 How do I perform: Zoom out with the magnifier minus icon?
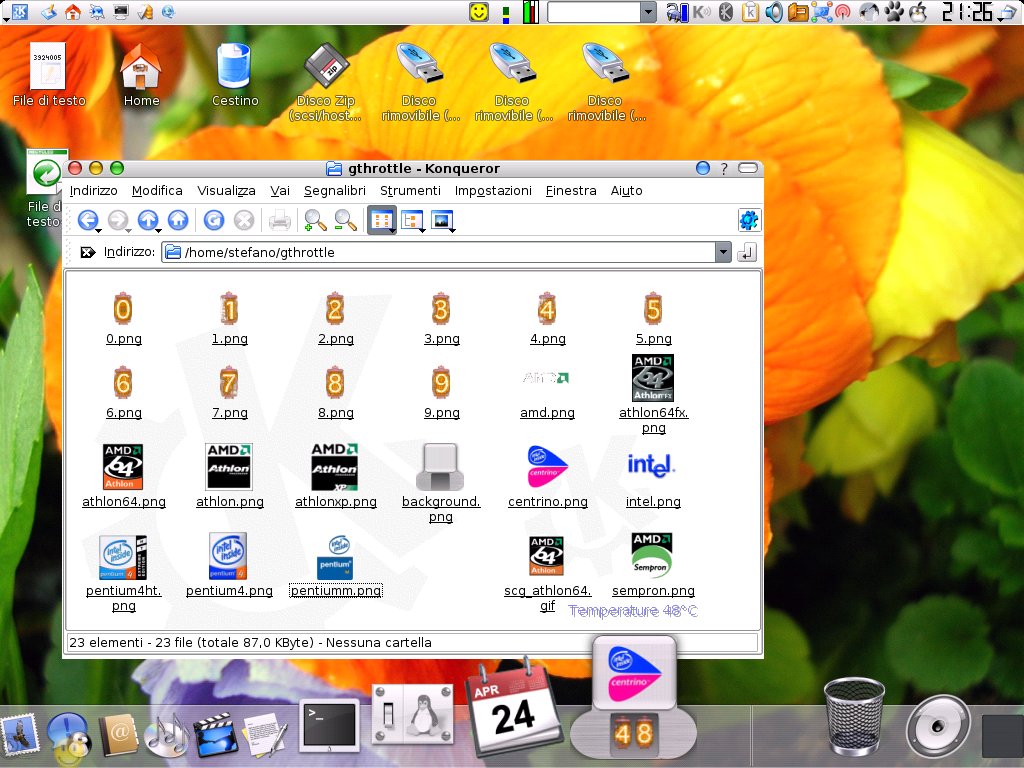(x=345, y=221)
